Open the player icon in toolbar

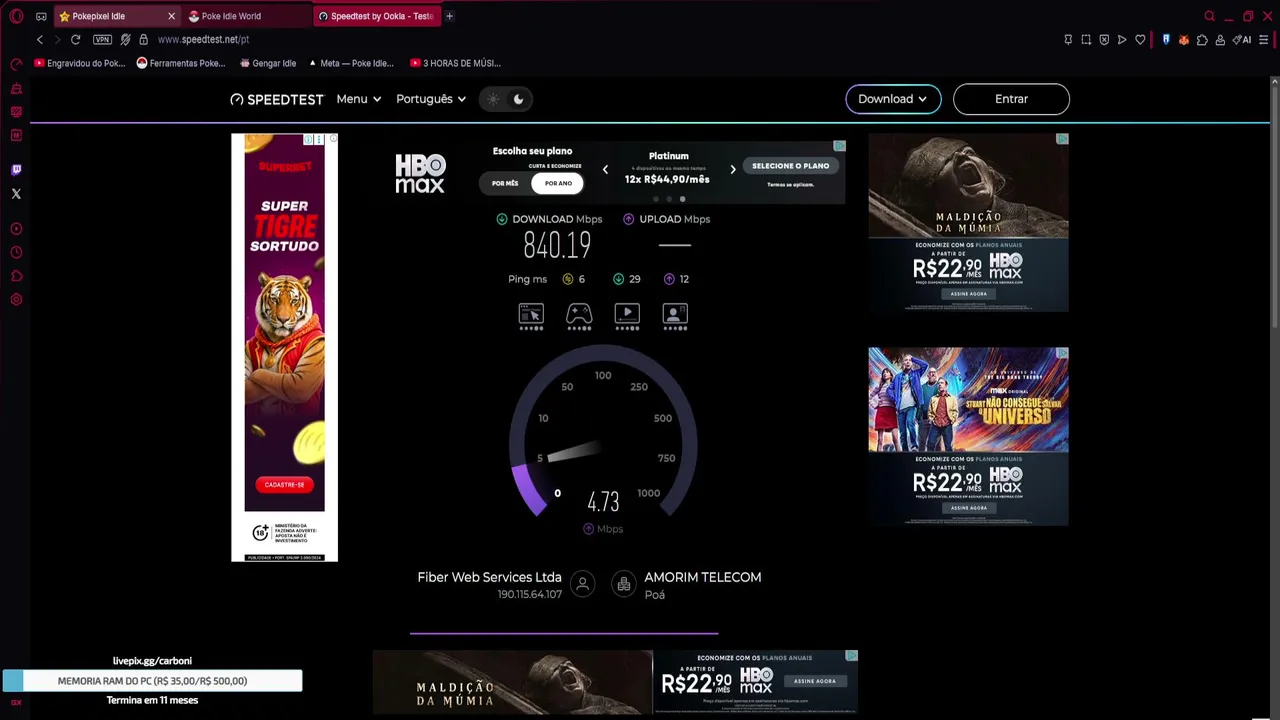pos(1122,40)
